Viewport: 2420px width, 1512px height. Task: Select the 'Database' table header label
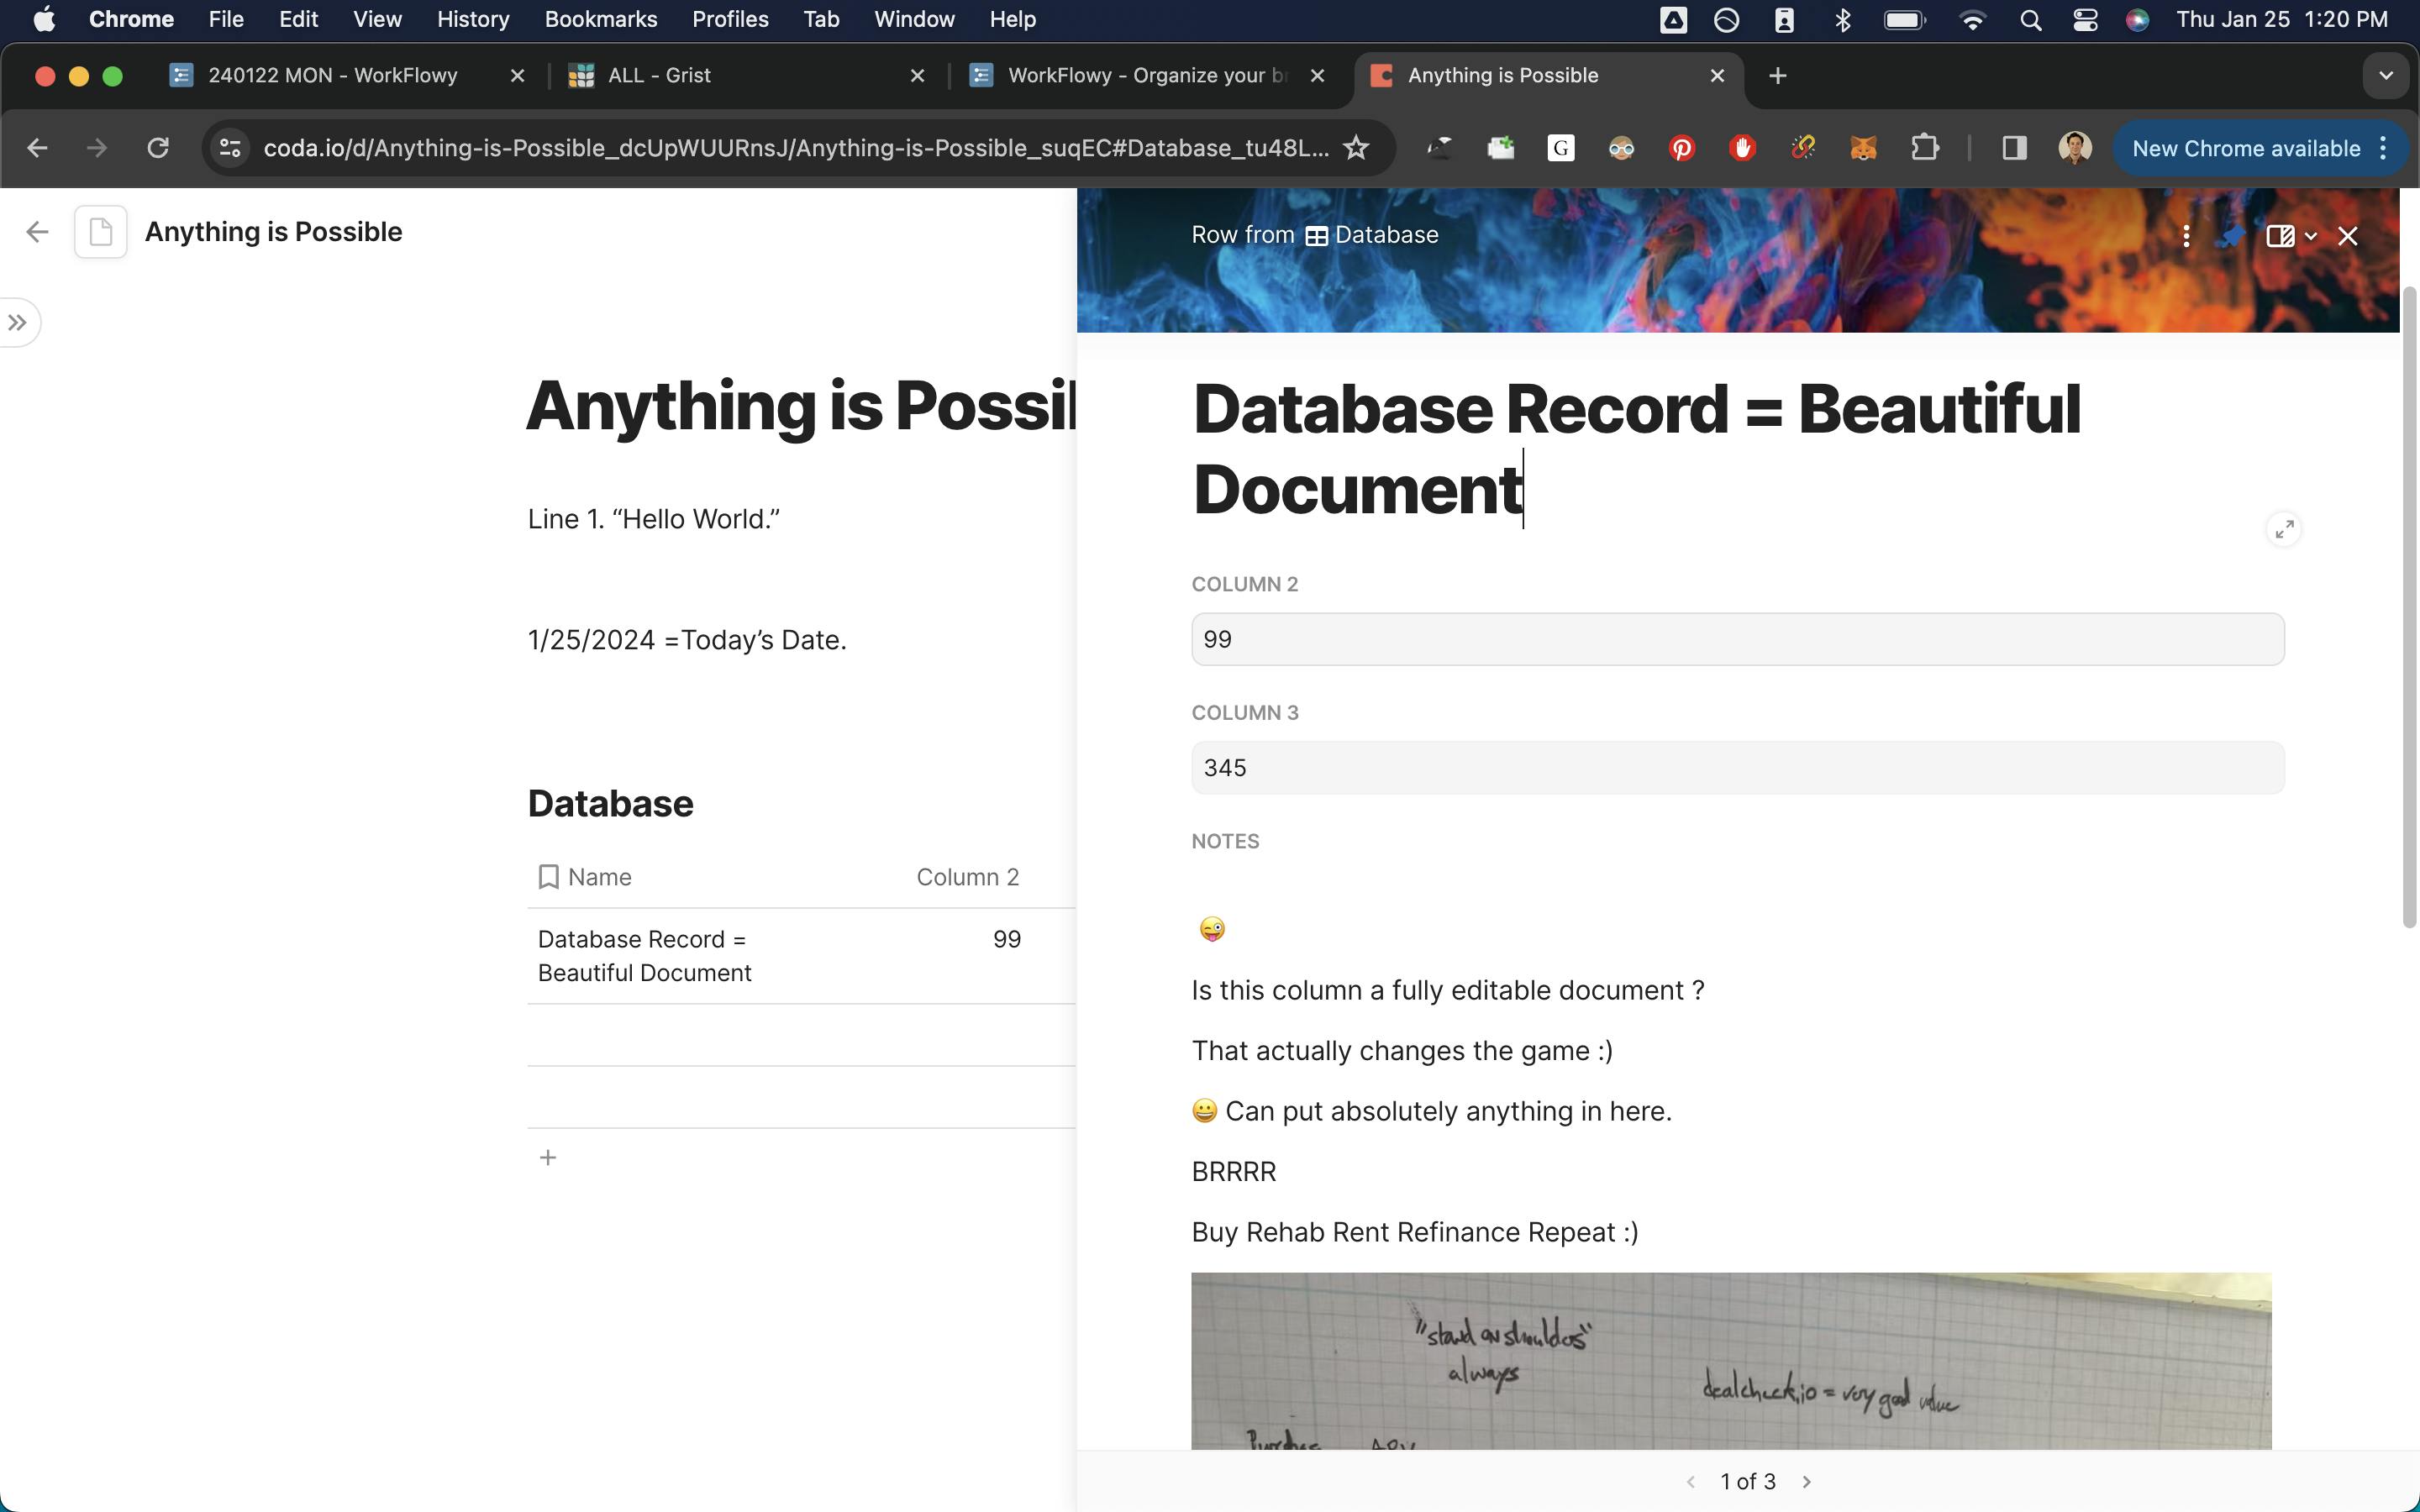pos(610,801)
